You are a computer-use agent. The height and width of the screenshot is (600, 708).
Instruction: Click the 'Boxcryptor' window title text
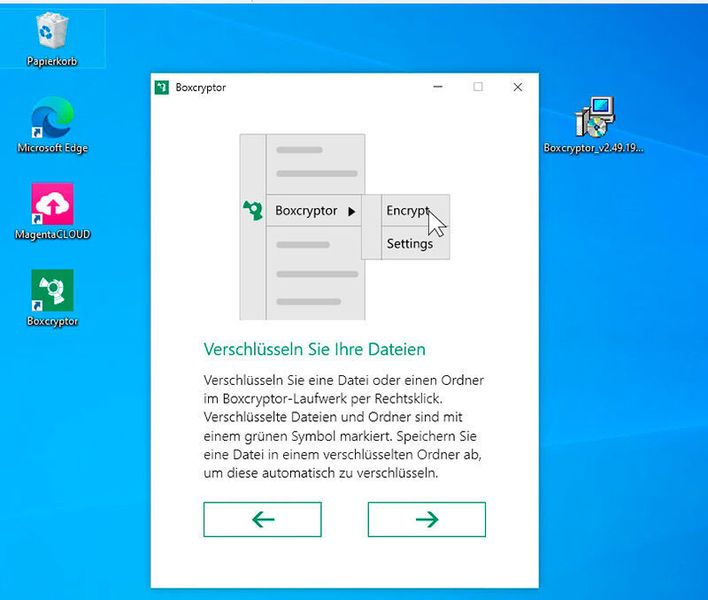(x=200, y=88)
